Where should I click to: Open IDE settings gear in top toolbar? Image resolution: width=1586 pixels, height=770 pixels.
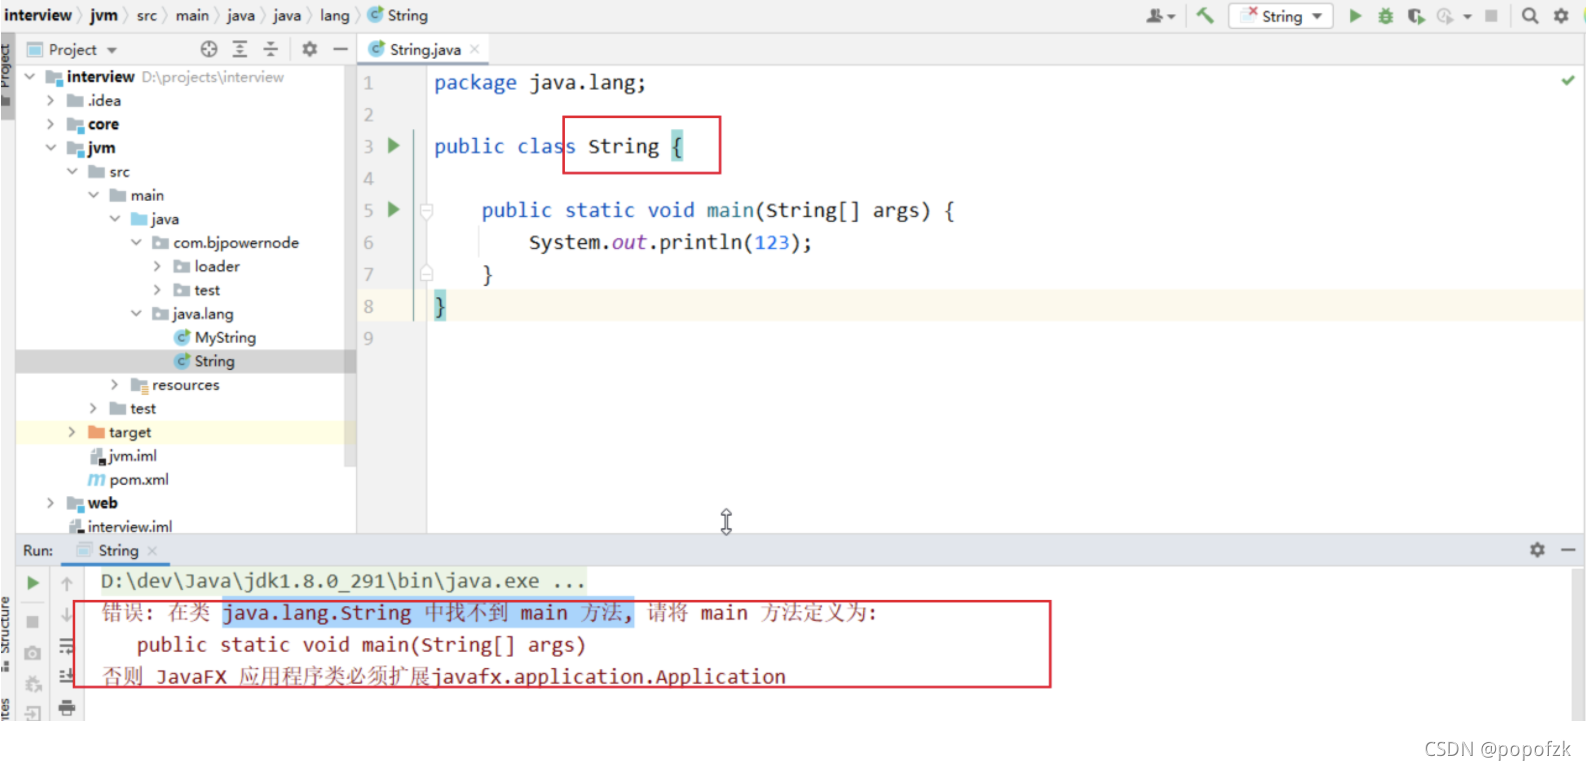tap(1561, 15)
